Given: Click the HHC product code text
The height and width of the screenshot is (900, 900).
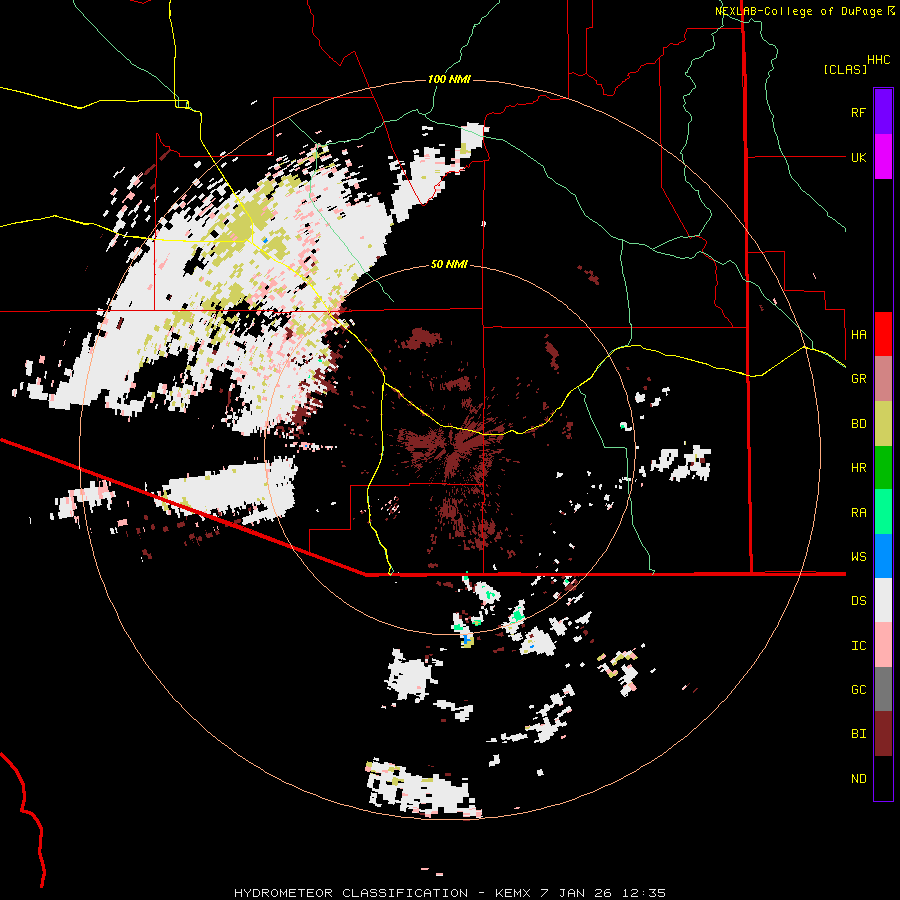Looking at the screenshot, I should (x=879, y=60).
